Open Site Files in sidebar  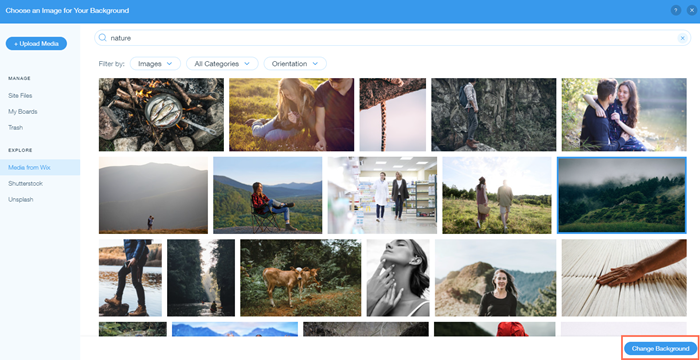point(20,96)
